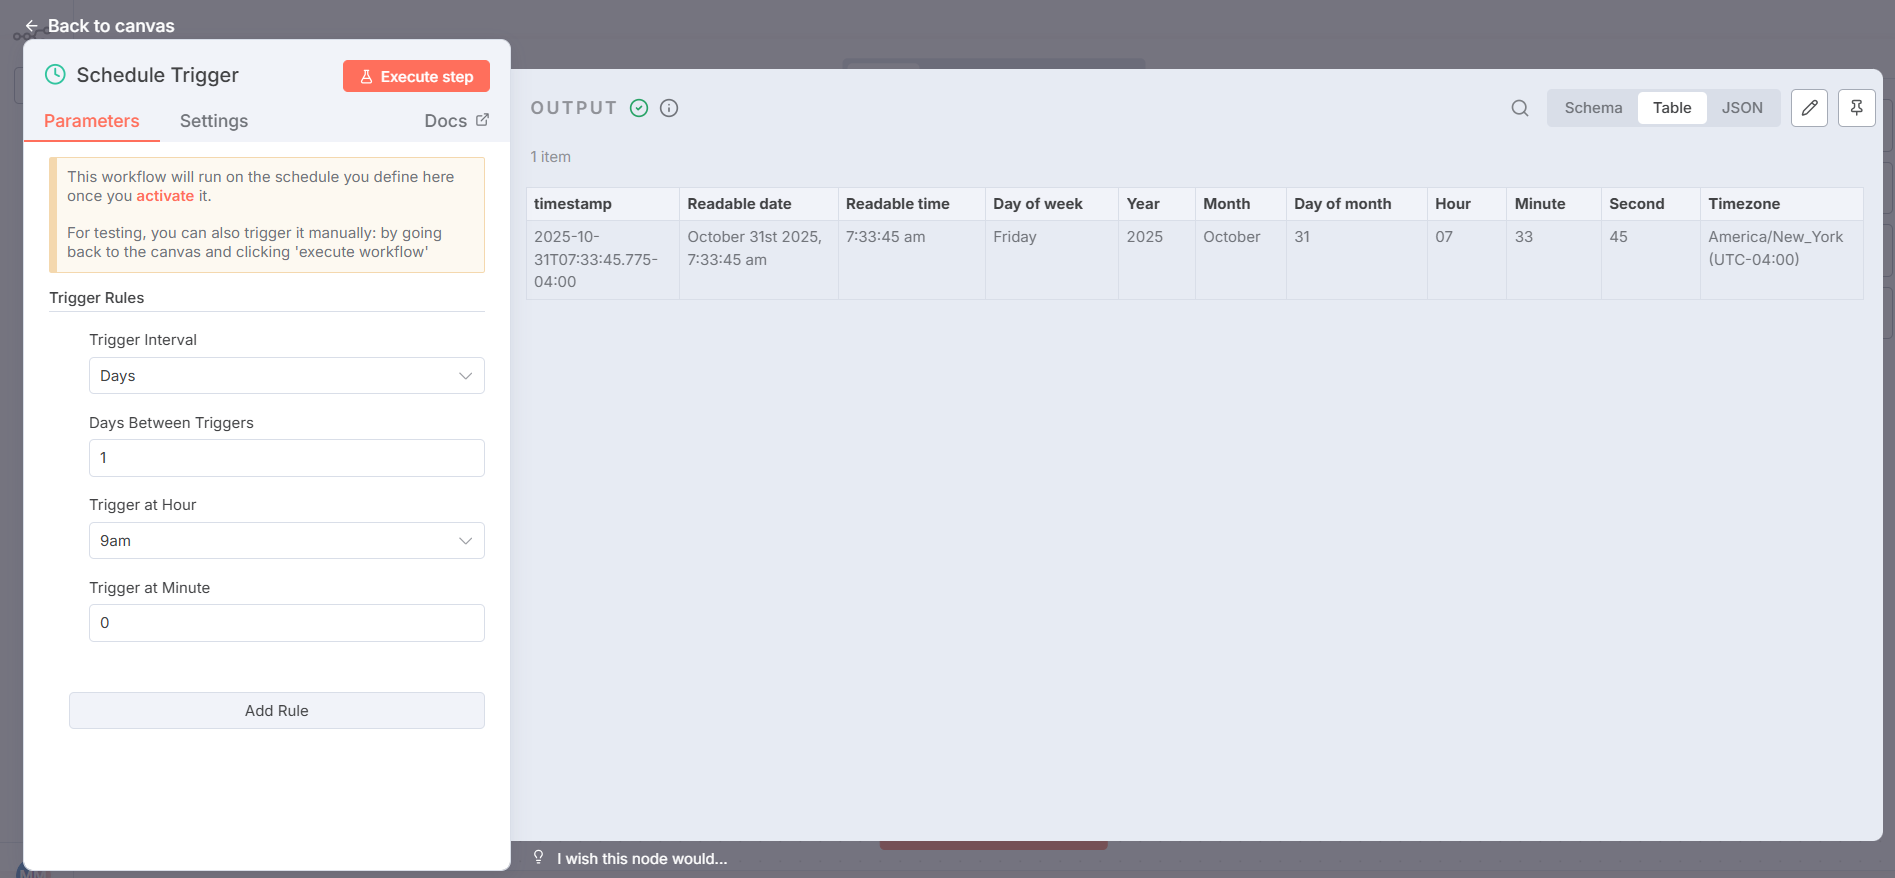Select the Parameters tab
Viewport: 1895px width, 878px height.
click(x=92, y=121)
